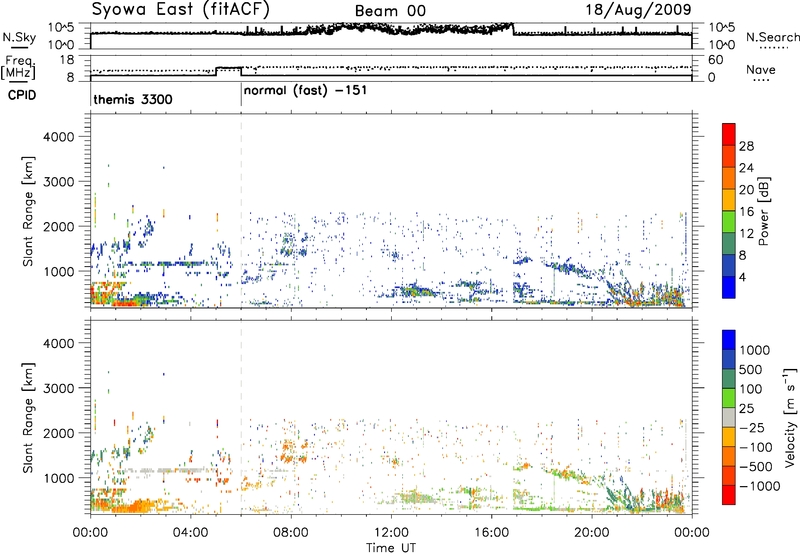The height and width of the screenshot is (554, 800).
Task: Click the date '18/Aug/2009'
Action: coord(638,10)
